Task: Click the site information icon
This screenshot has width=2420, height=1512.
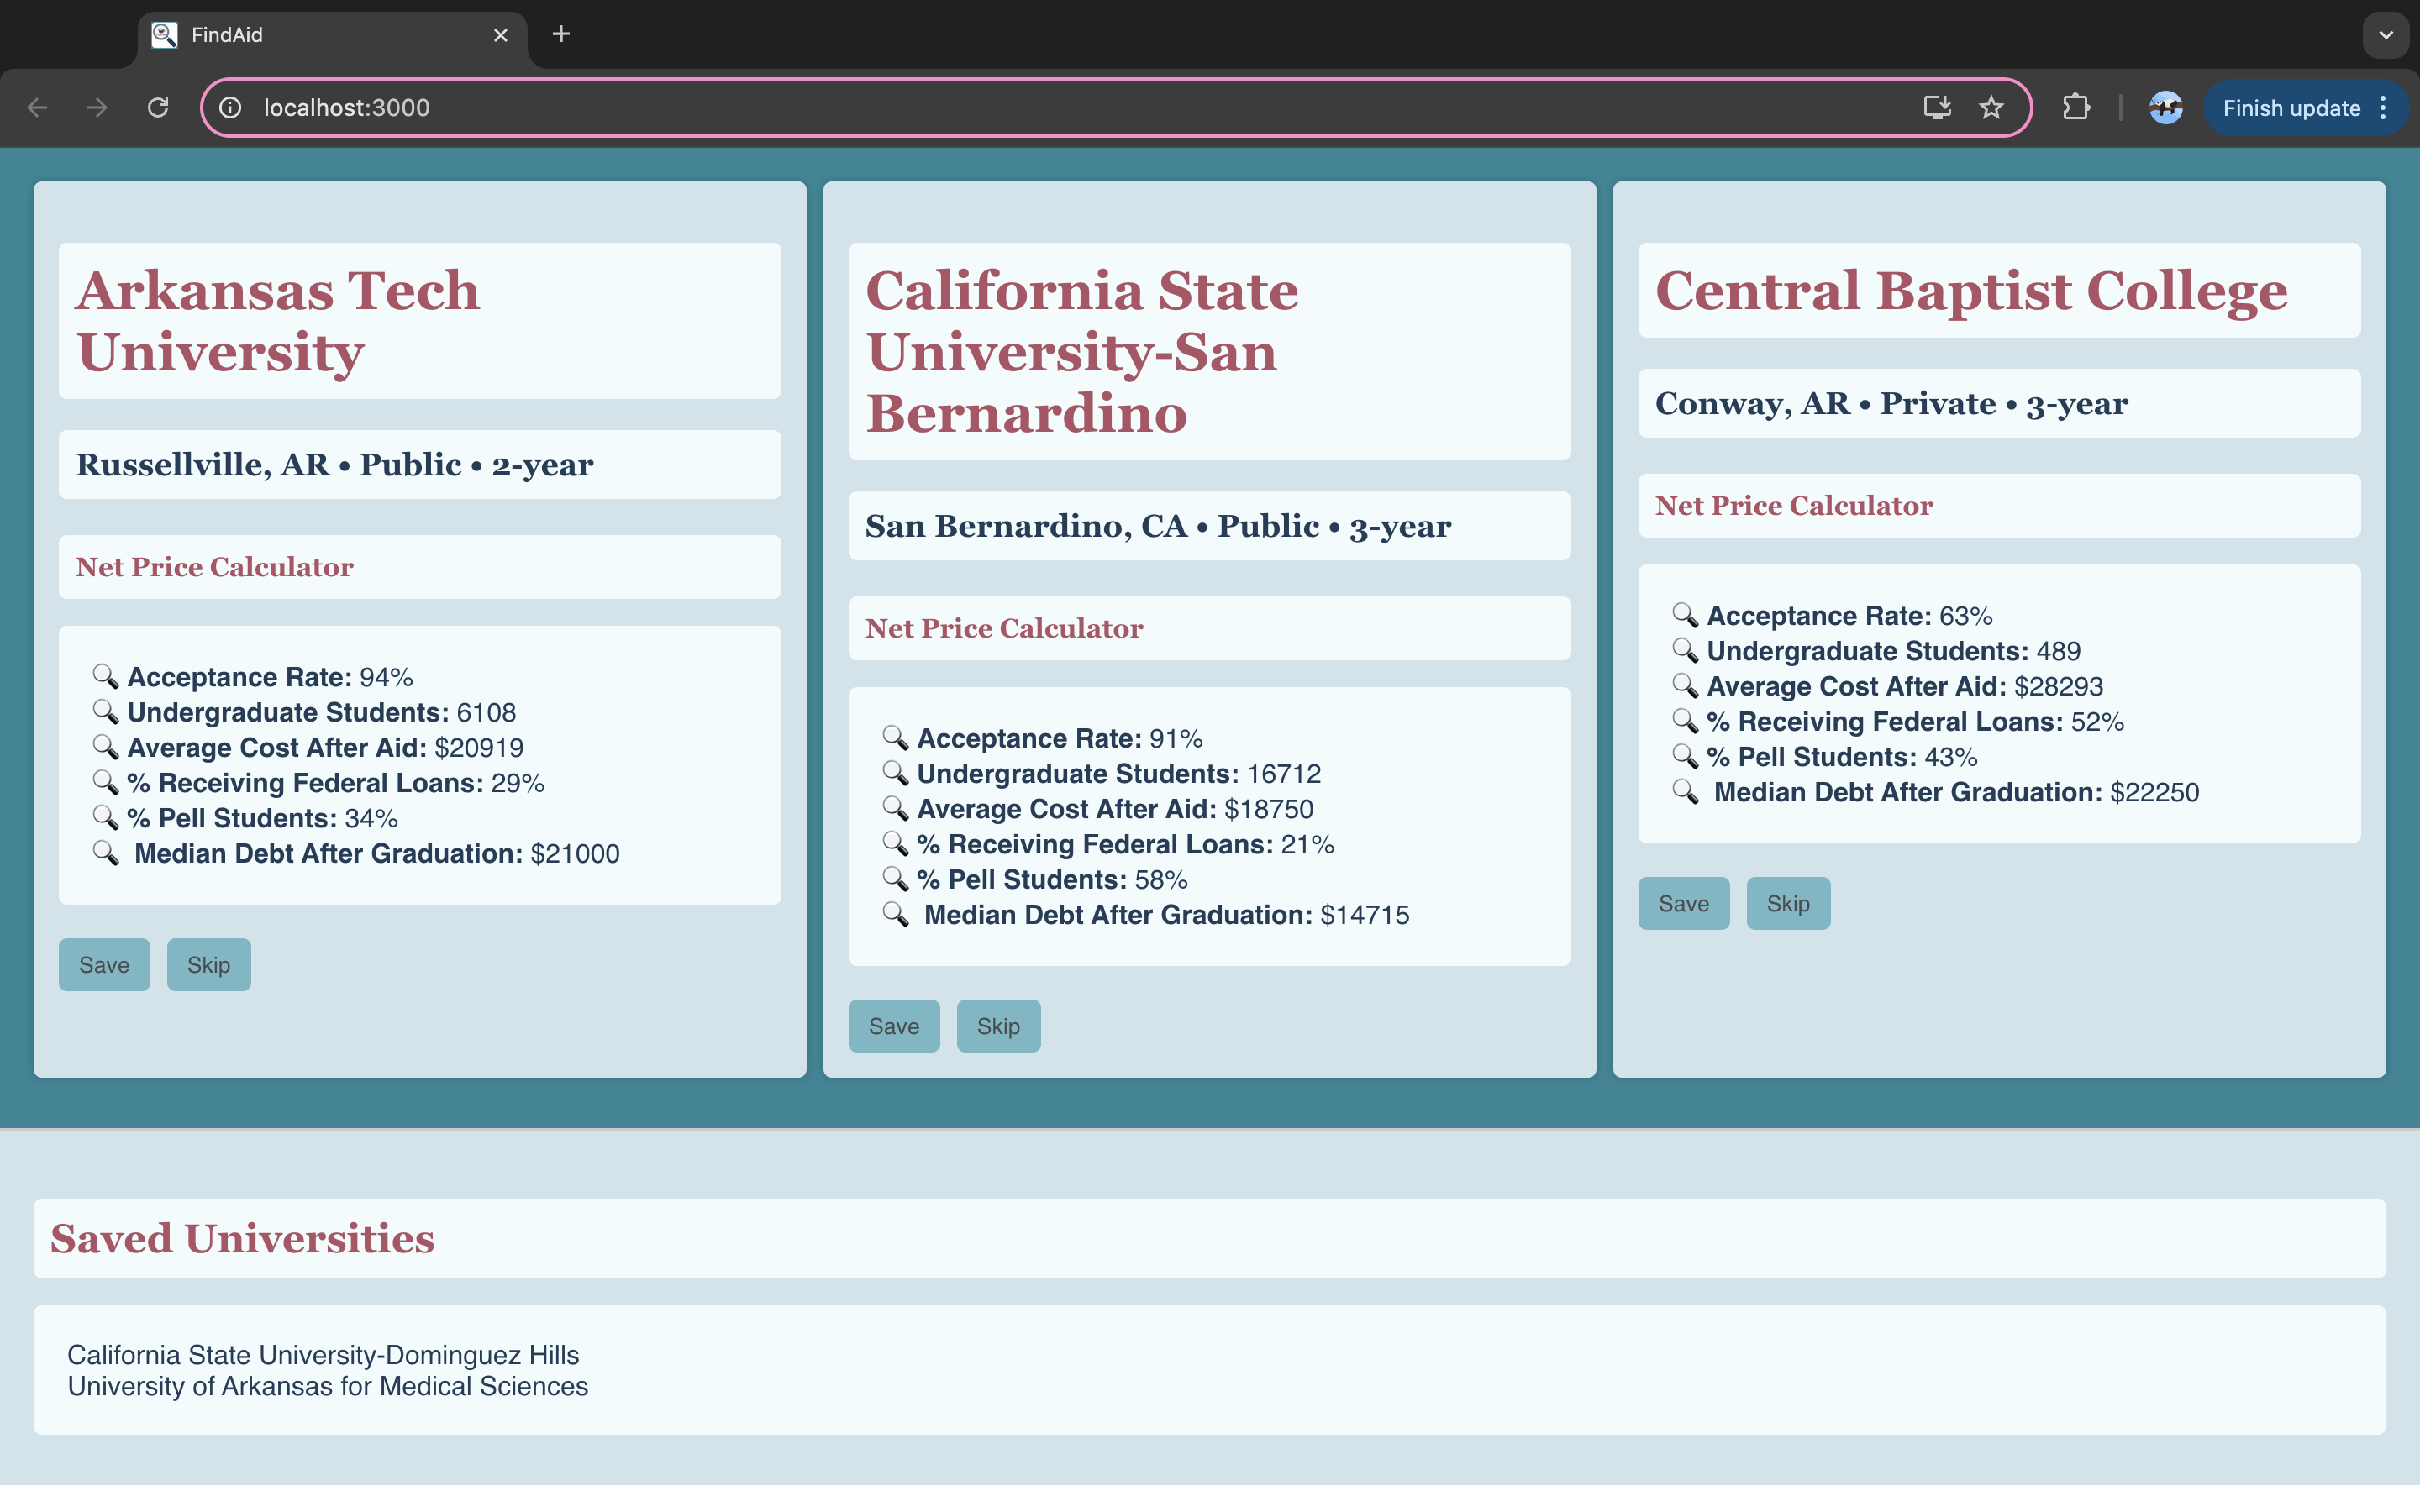Action: click(231, 107)
